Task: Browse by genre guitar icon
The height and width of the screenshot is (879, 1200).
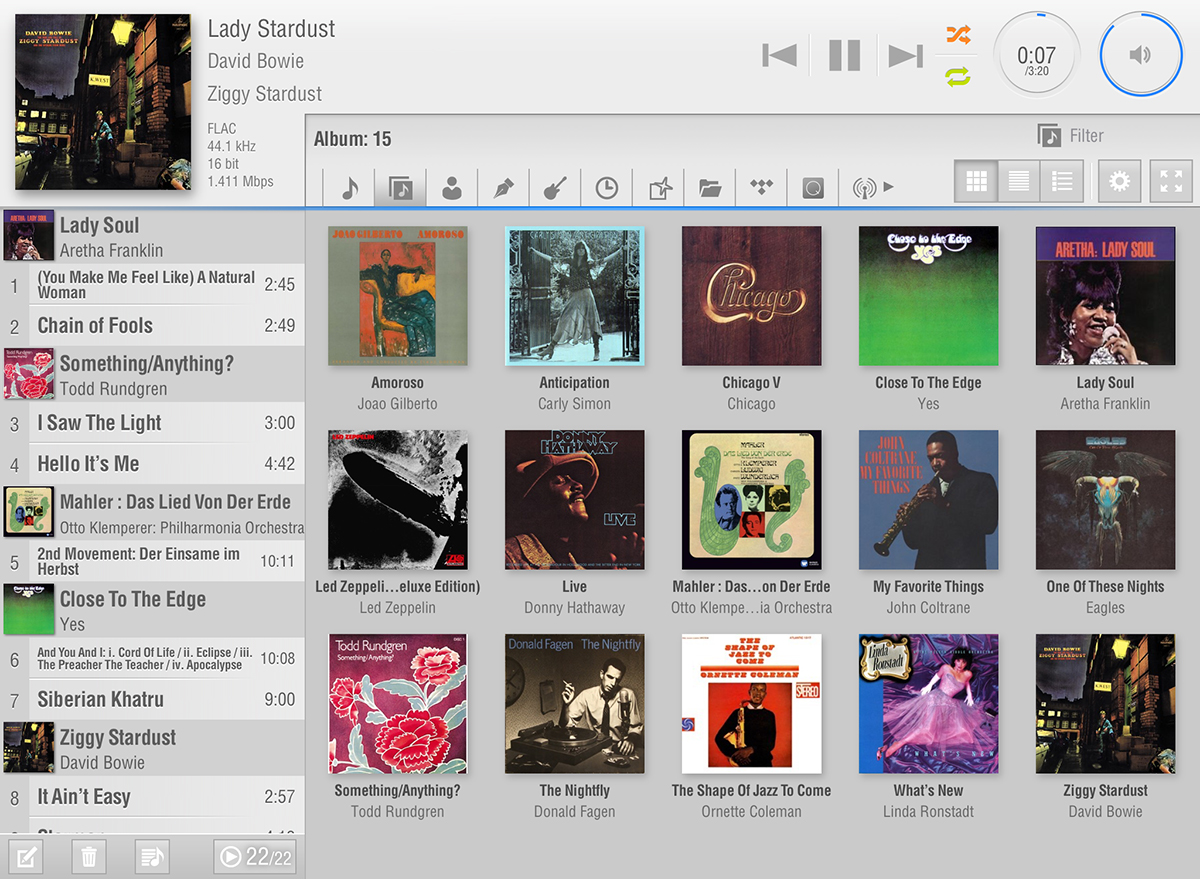Action: coord(555,187)
